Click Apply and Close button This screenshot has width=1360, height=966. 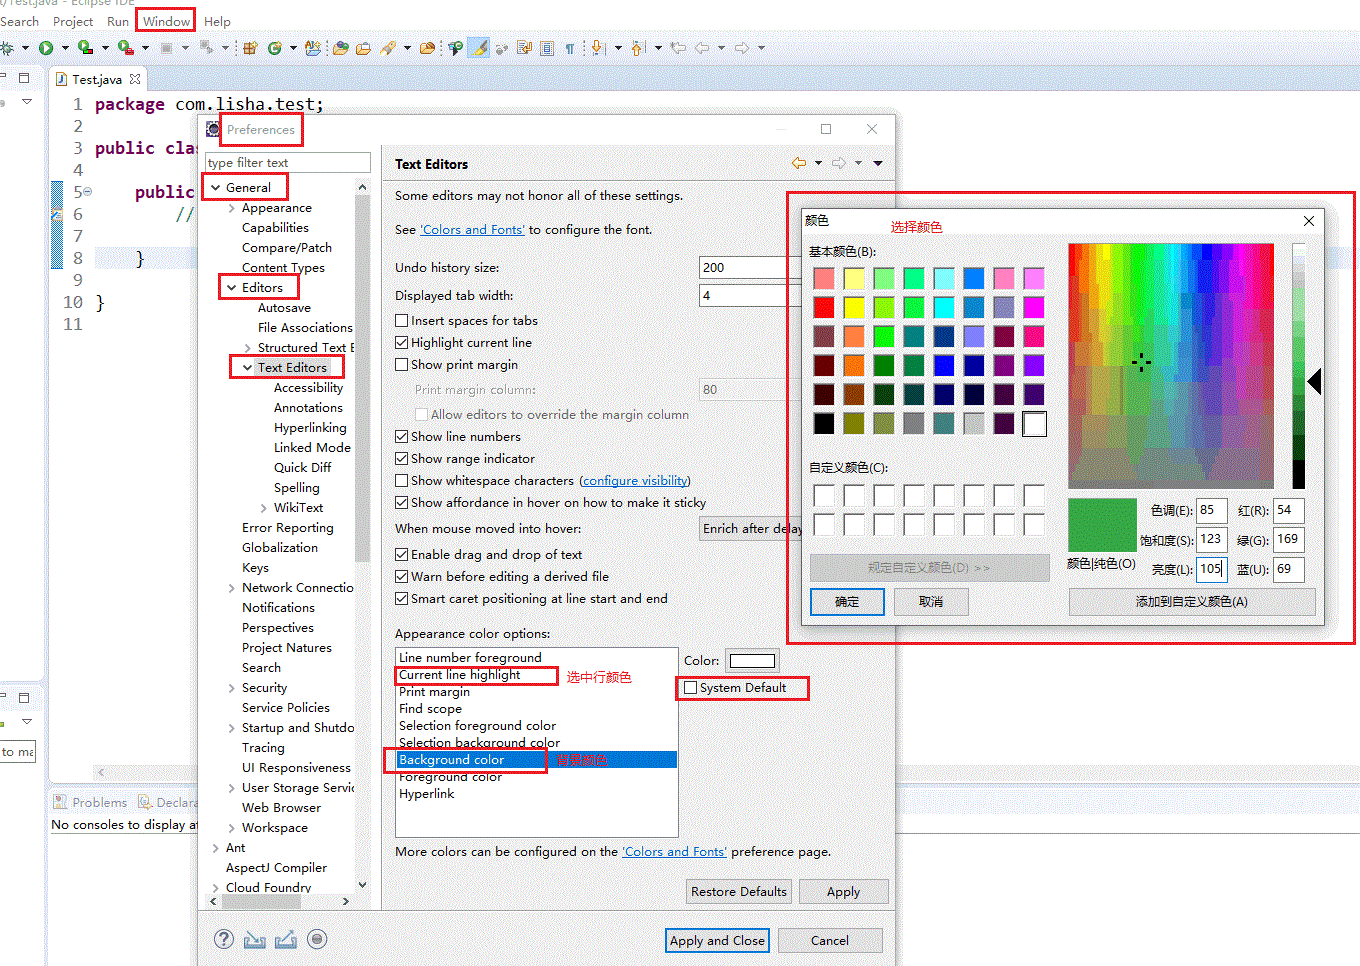coord(717,941)
